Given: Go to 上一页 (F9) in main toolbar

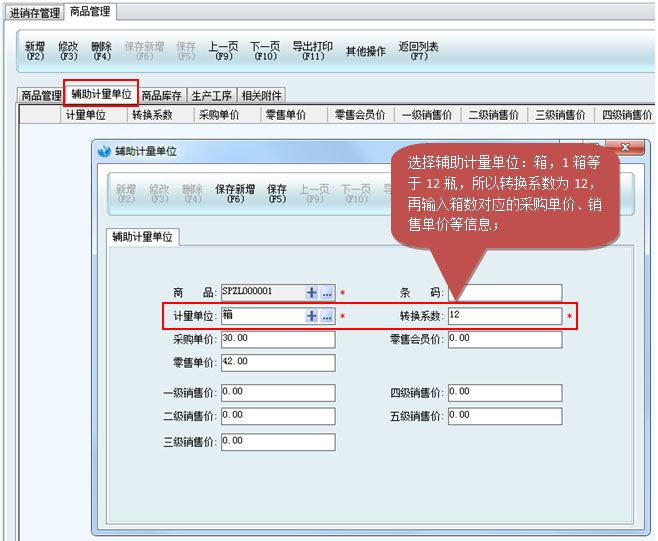Looking at the screenshot, I should tap(223, 51).
